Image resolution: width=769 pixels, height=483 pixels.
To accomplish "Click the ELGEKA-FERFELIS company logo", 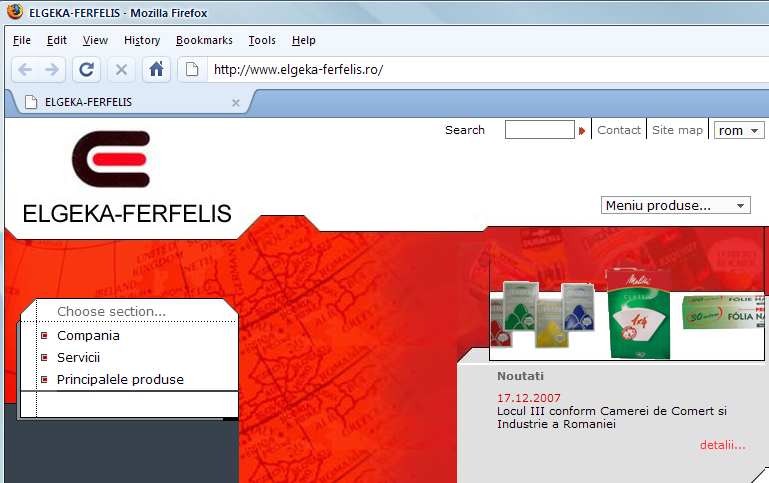I will 112,161.
